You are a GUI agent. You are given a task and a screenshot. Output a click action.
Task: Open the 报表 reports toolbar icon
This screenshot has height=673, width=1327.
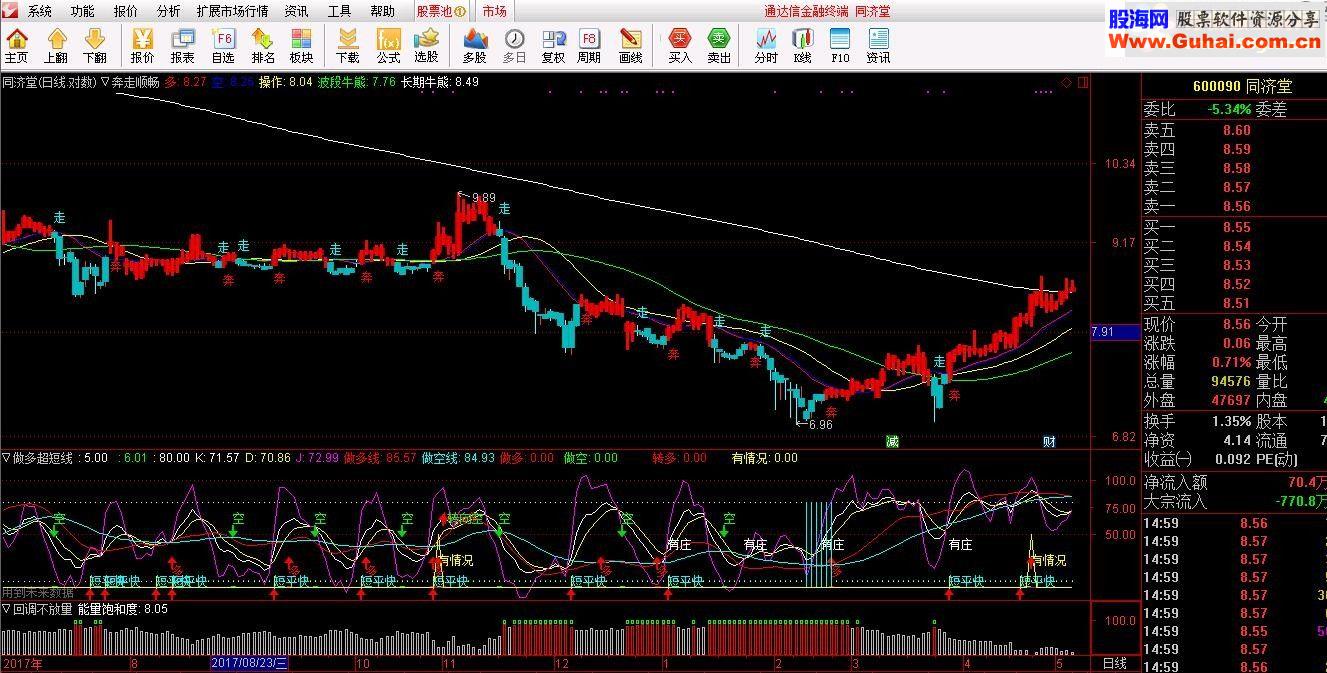[183, 46]
